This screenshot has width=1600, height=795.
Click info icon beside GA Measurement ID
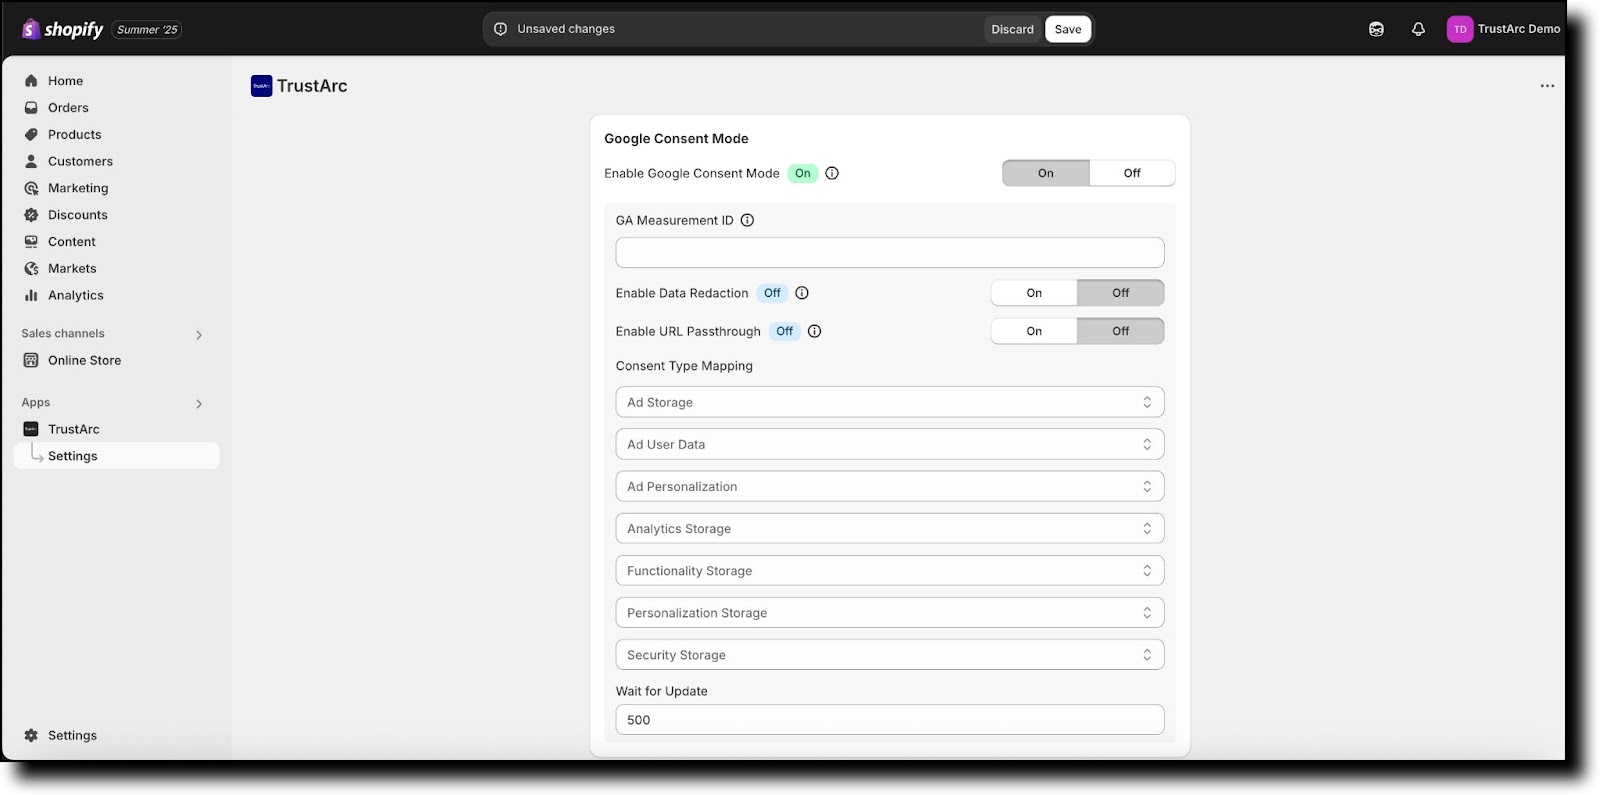click(747, 220)
